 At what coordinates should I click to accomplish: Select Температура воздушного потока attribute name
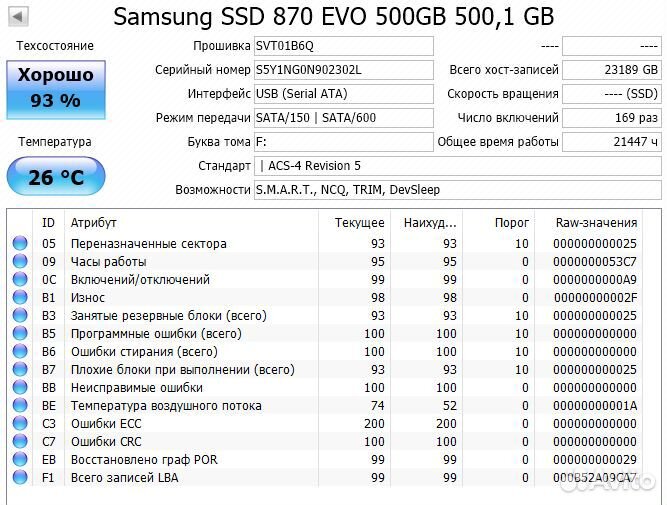166,406
